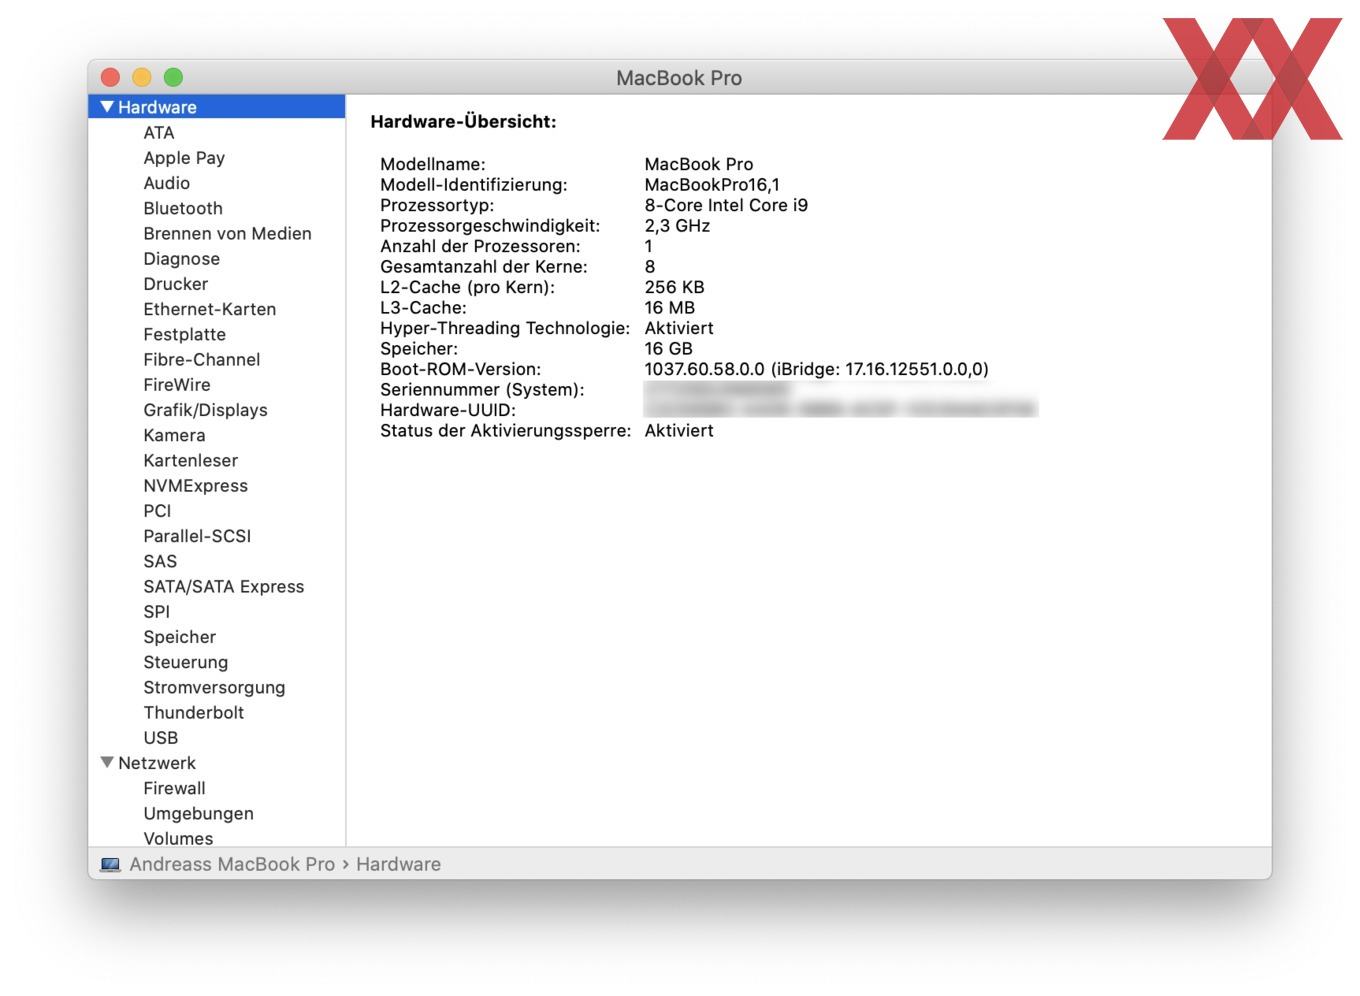1360x996 pixels.
Task: Open the Volumes entry
Action: [178, 838]
